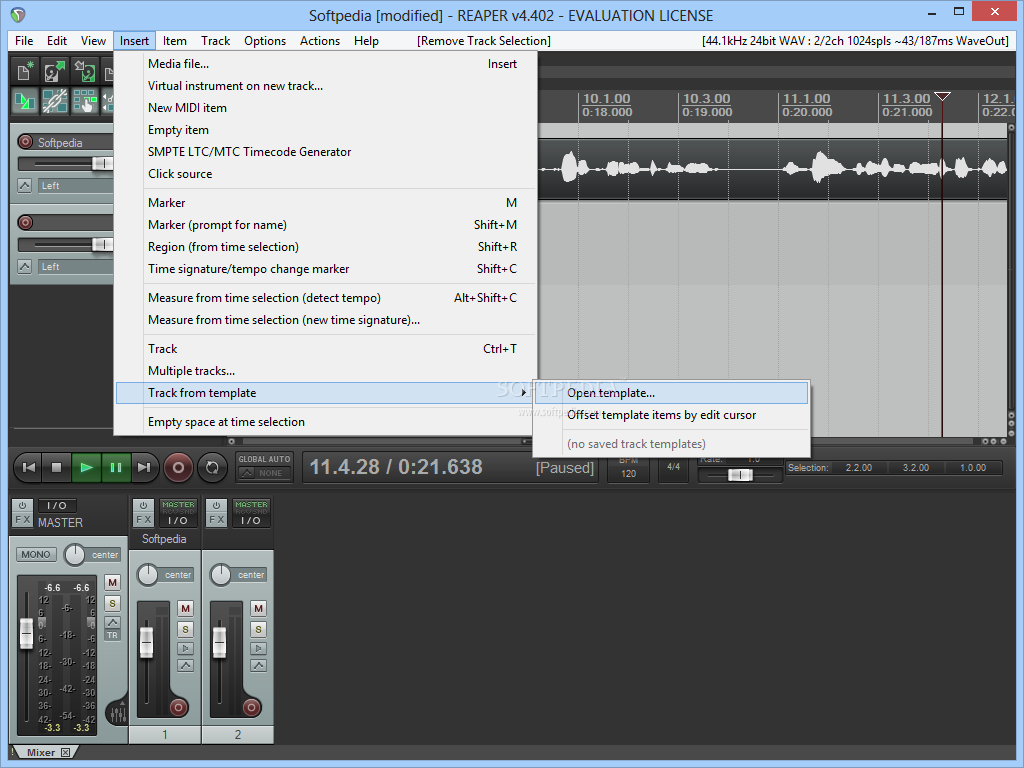The height and width of the screenshot is (768, 1024).
Task: Close the Mixer docker tab
Action: pos(65,752)
